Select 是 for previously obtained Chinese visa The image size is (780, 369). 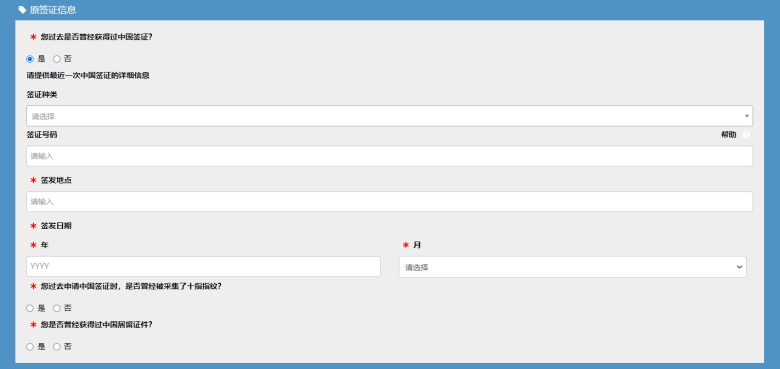[x=30, y=59]
